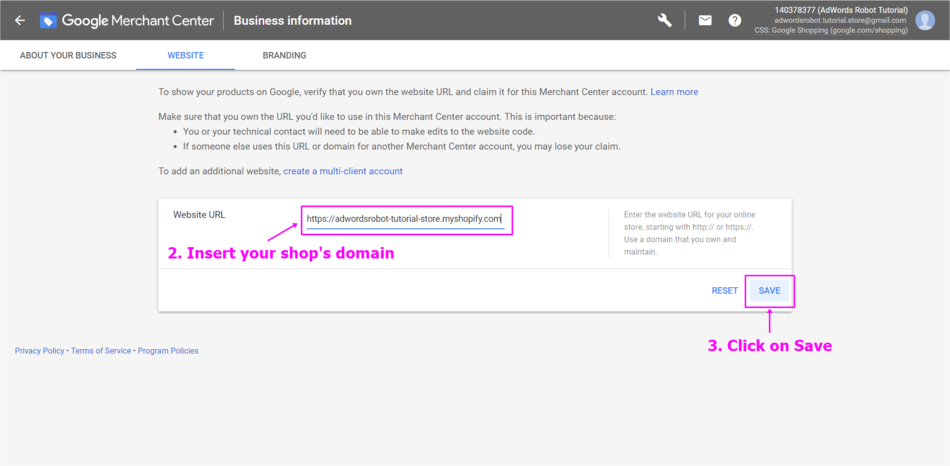Switch to the About Your Business tab

pos(68,55)
